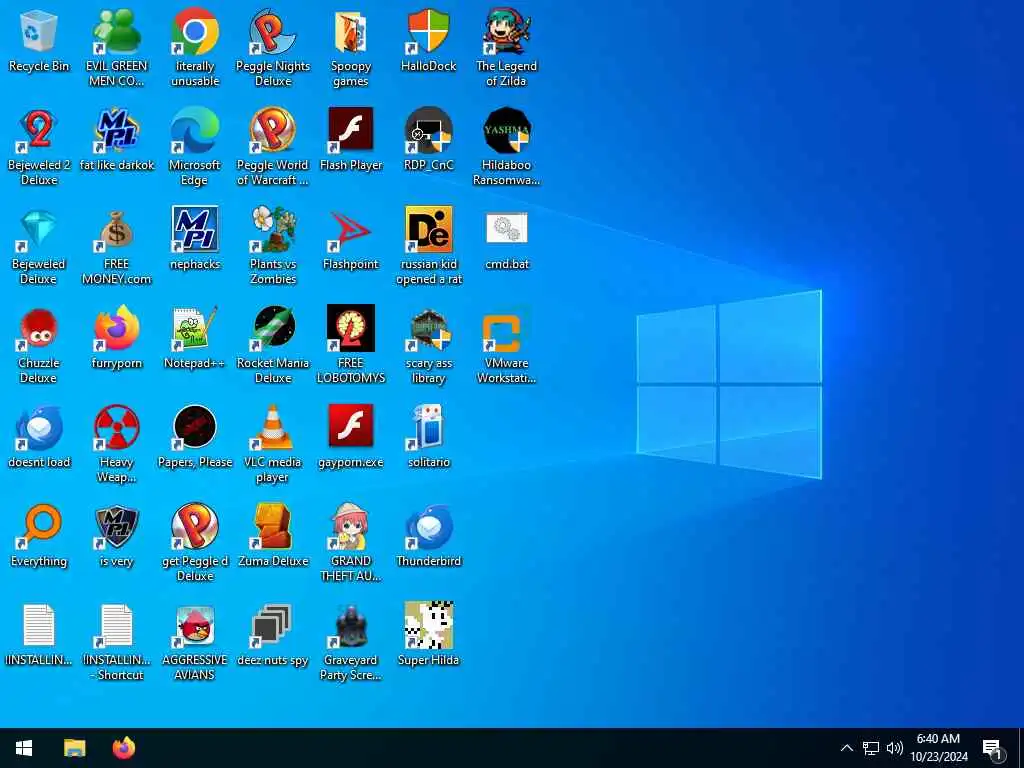Click get Peggle d Deluxe shortcut

coord(195,526)
